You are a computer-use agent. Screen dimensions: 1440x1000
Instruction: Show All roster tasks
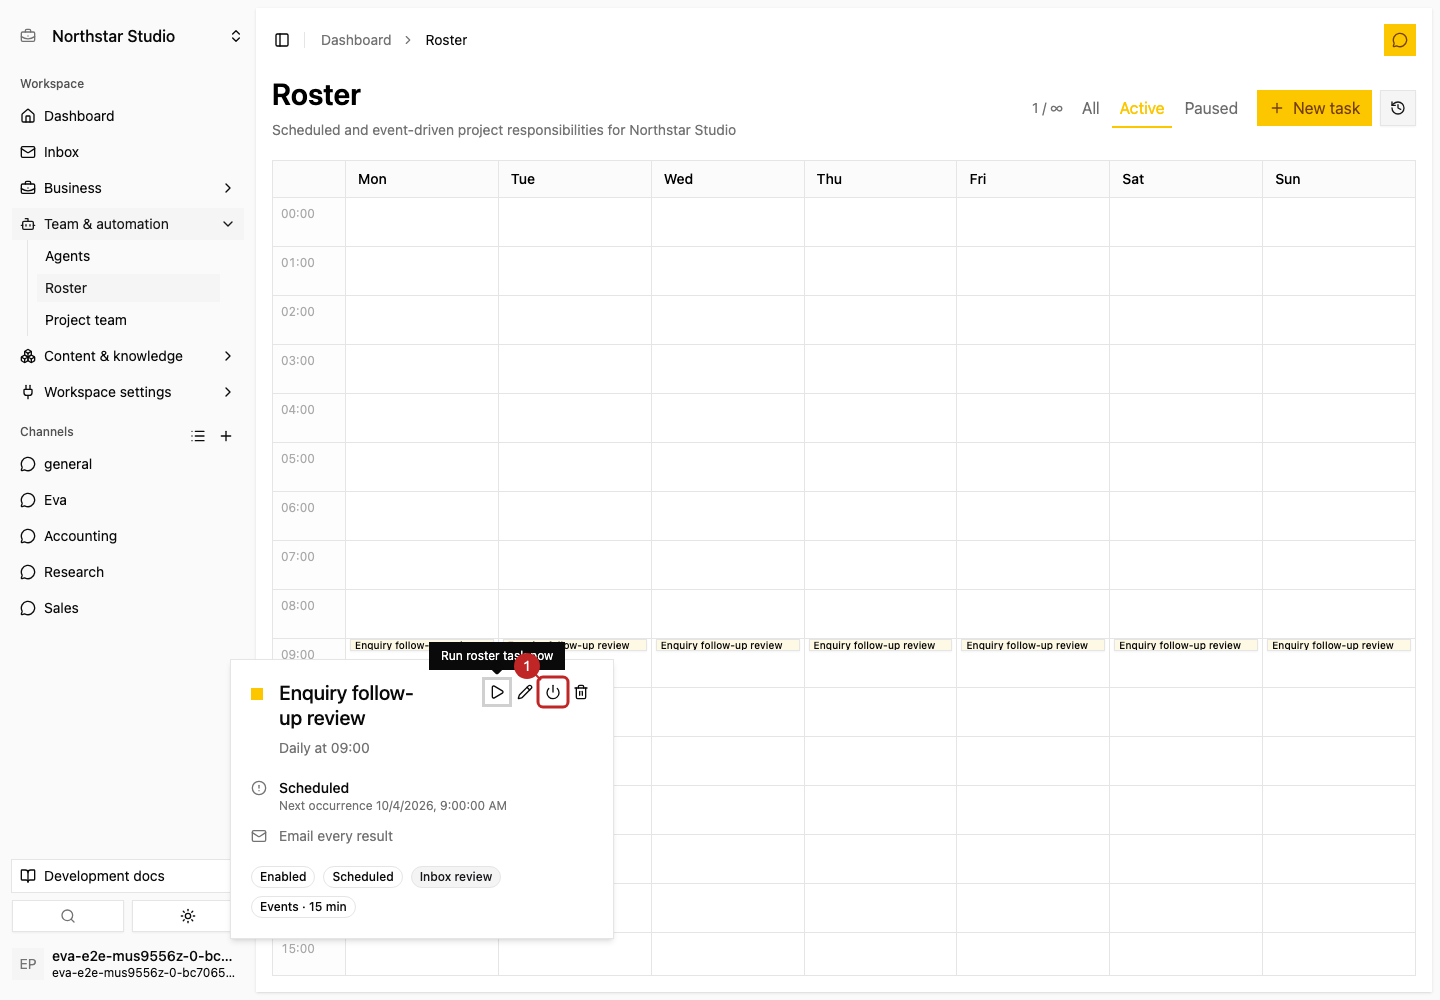pyautogui.click(x=1091, y=108)
